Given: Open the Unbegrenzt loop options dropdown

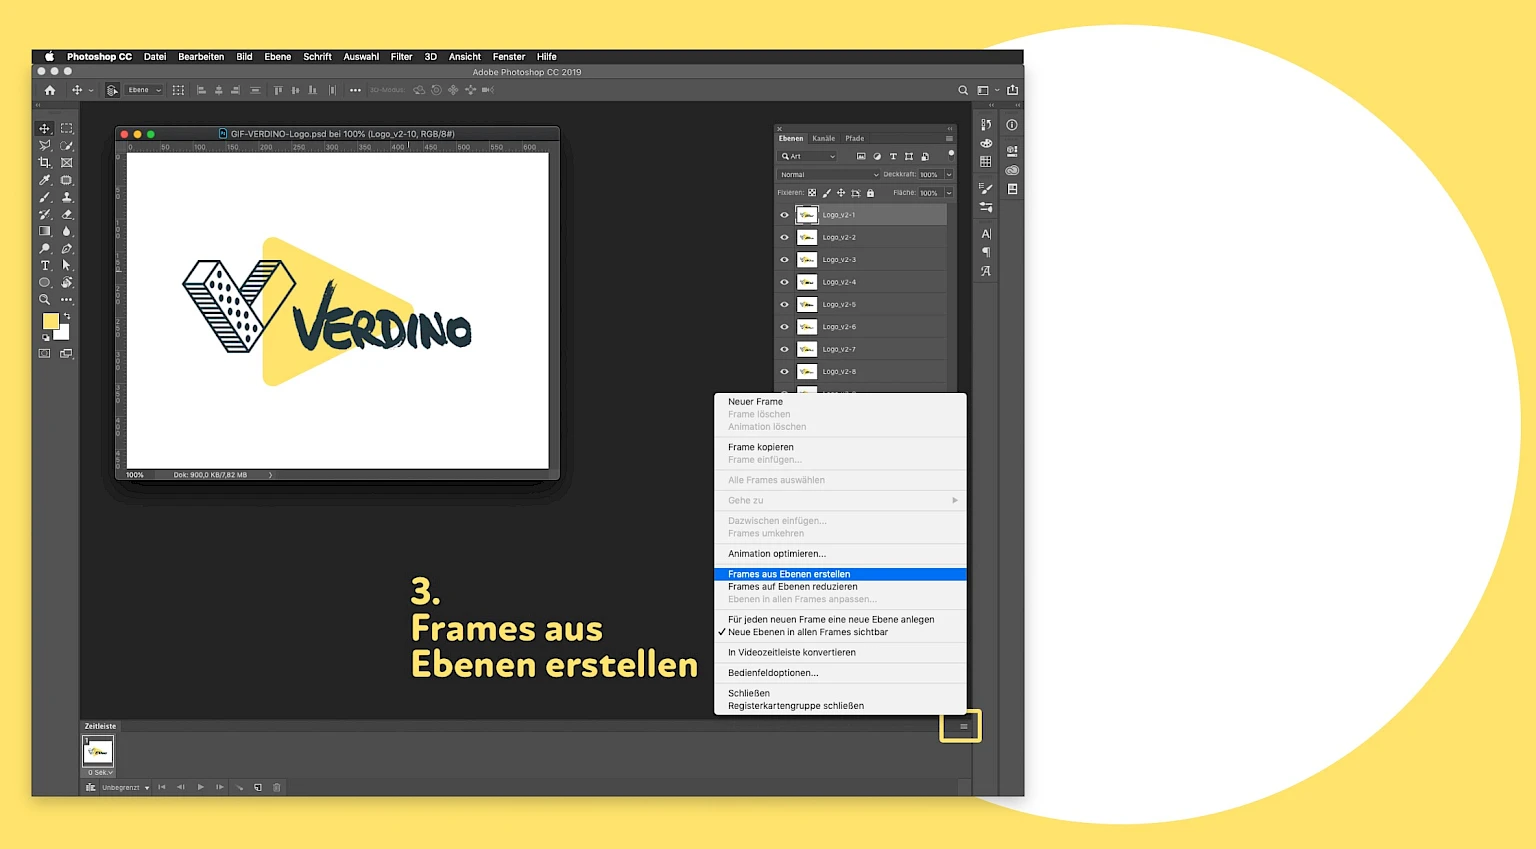Looking at the screenshot, I should pyautogui.click(x=126, y=788).
